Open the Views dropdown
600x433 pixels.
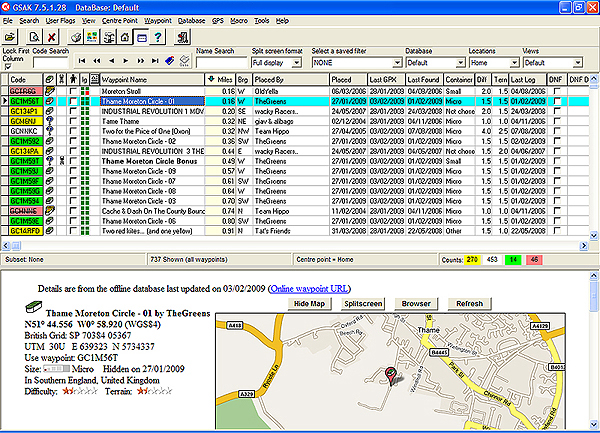click(x=577, y=63)
